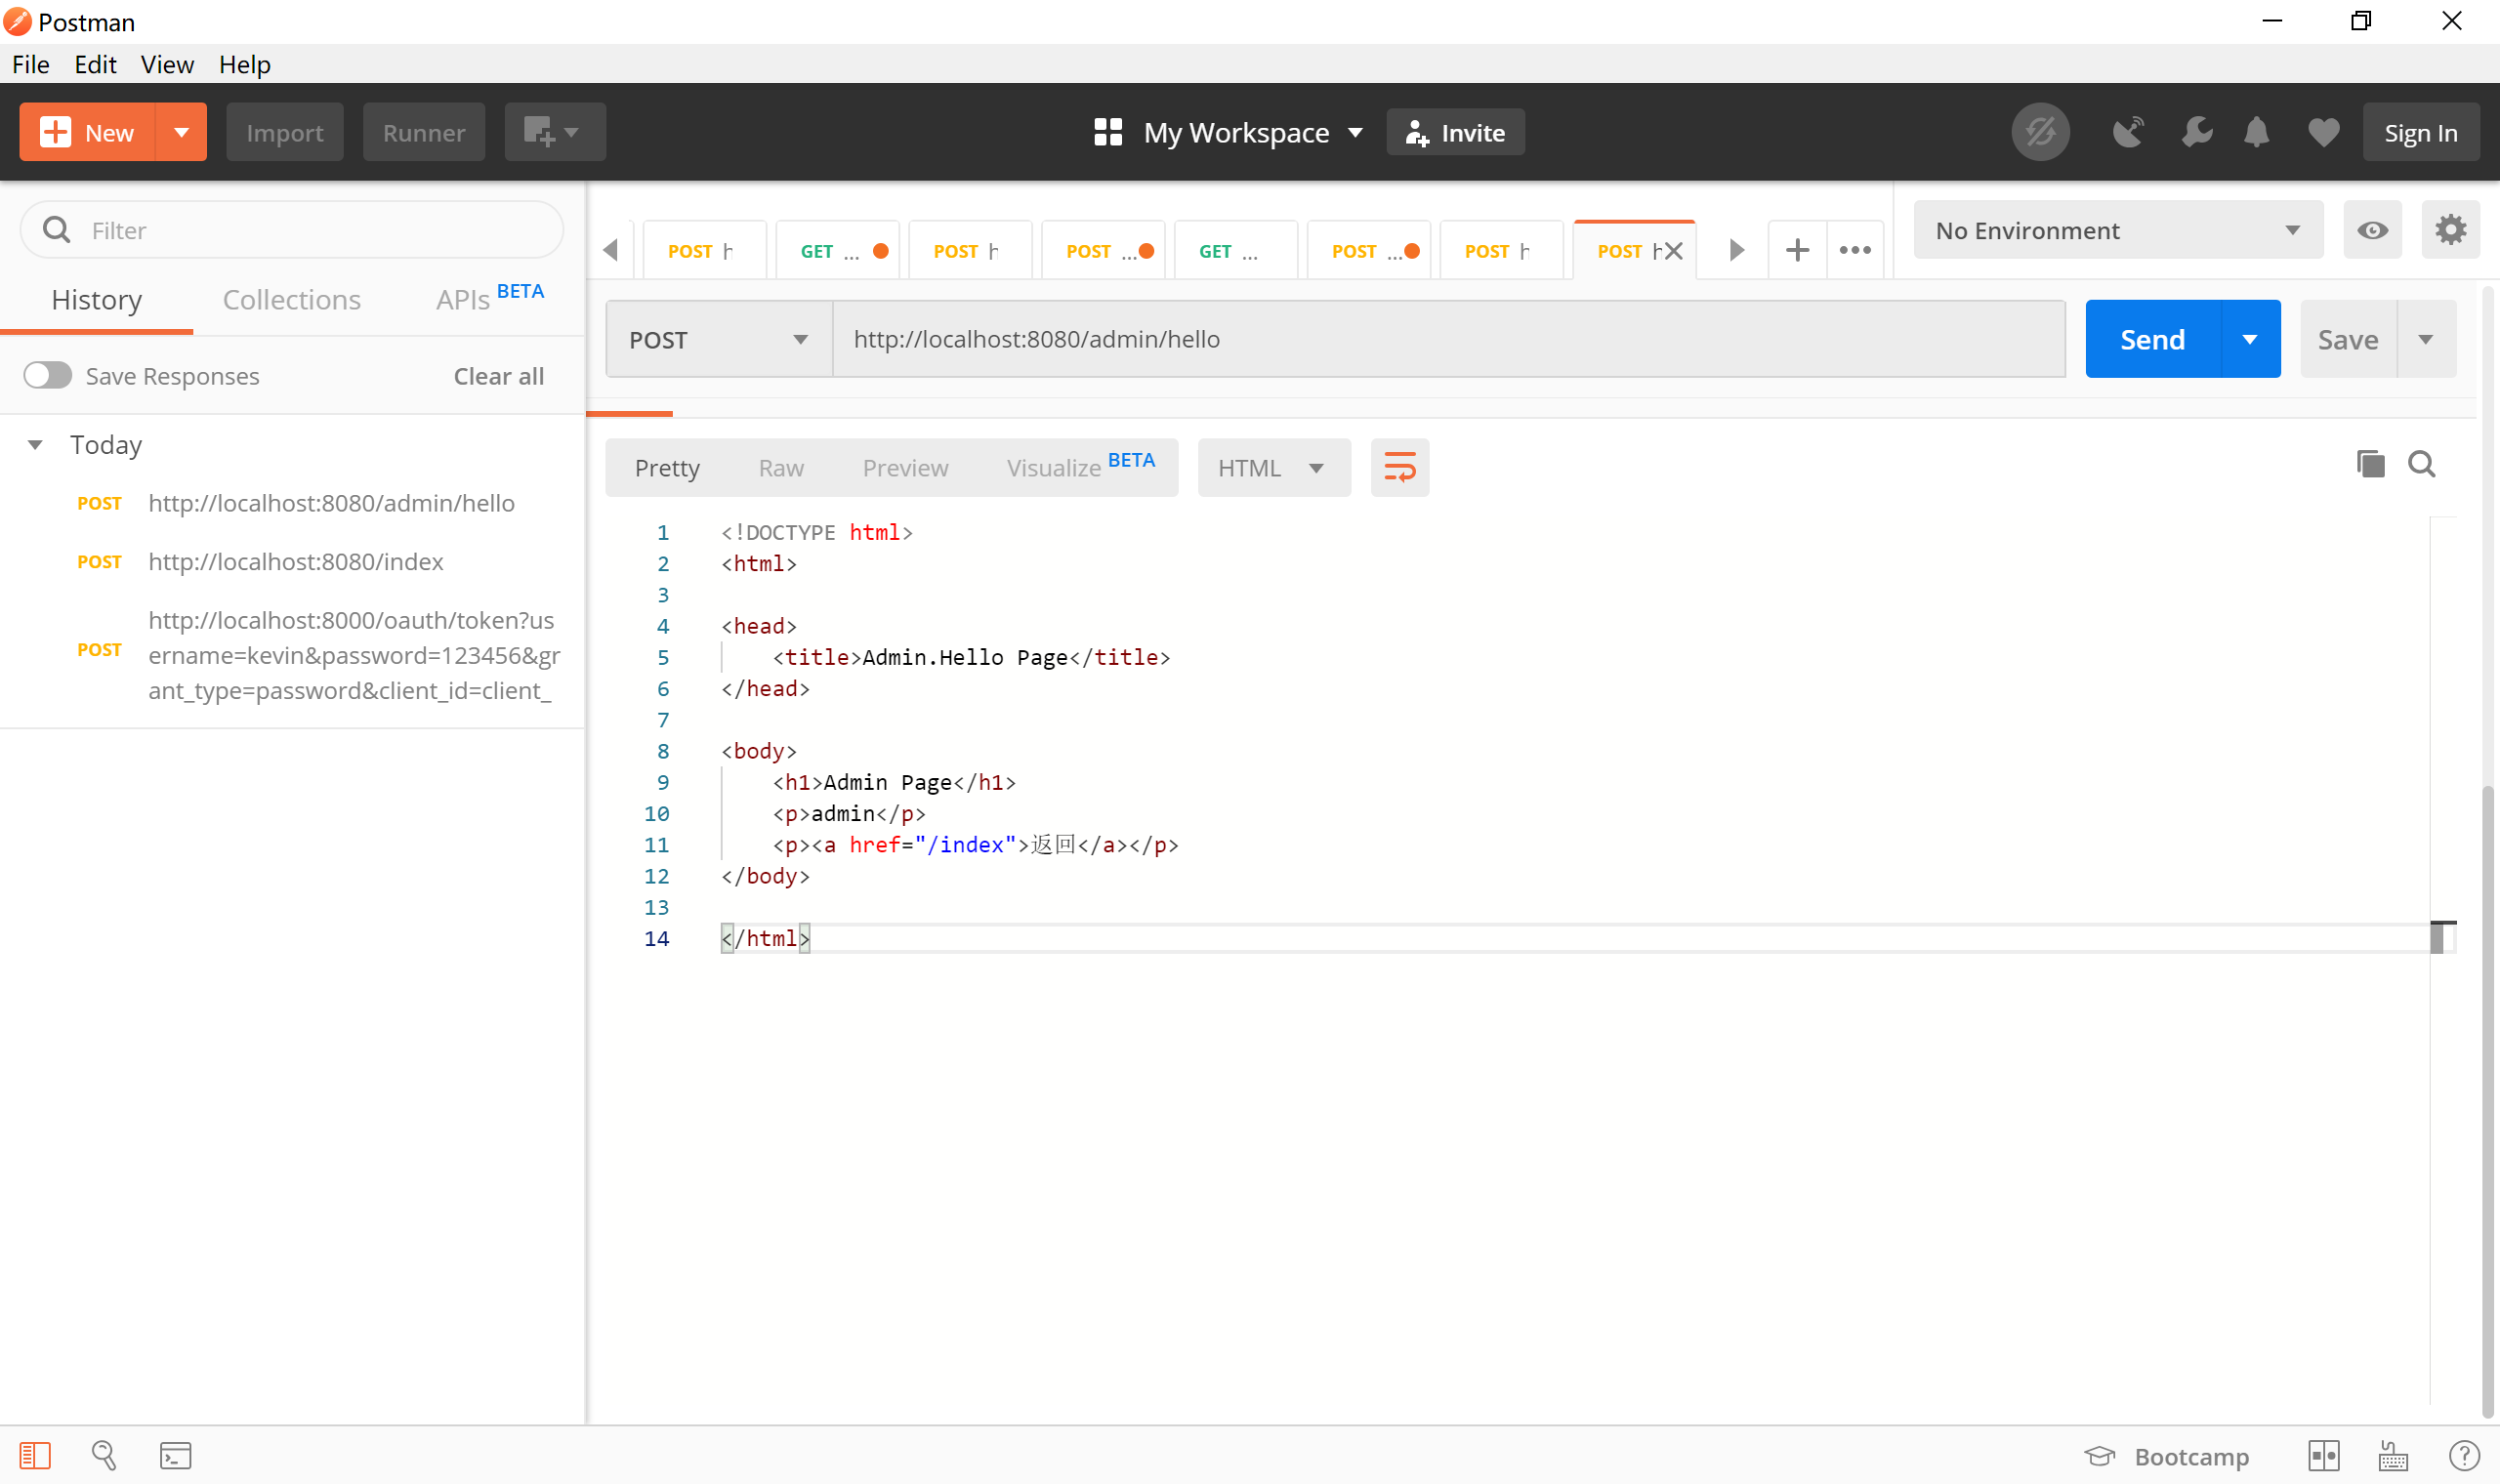Image resolution: width=2500 pixels, height=1484 pixels.
Task: Click the environment quick look eye icon
Action: point(2372,231)
